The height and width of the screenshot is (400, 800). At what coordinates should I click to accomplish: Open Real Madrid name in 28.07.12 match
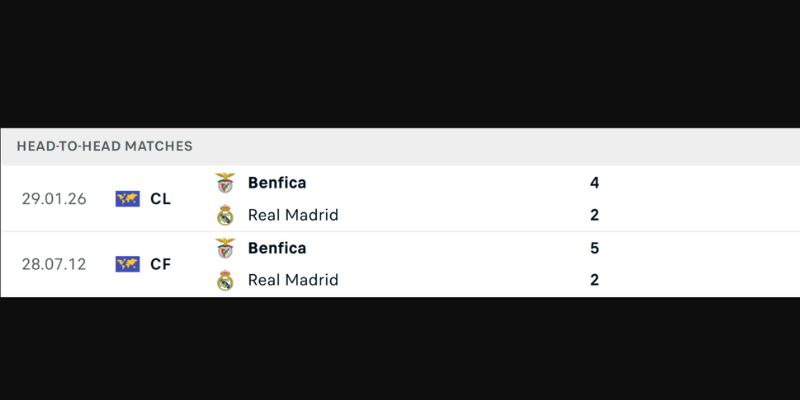point(293,280)
